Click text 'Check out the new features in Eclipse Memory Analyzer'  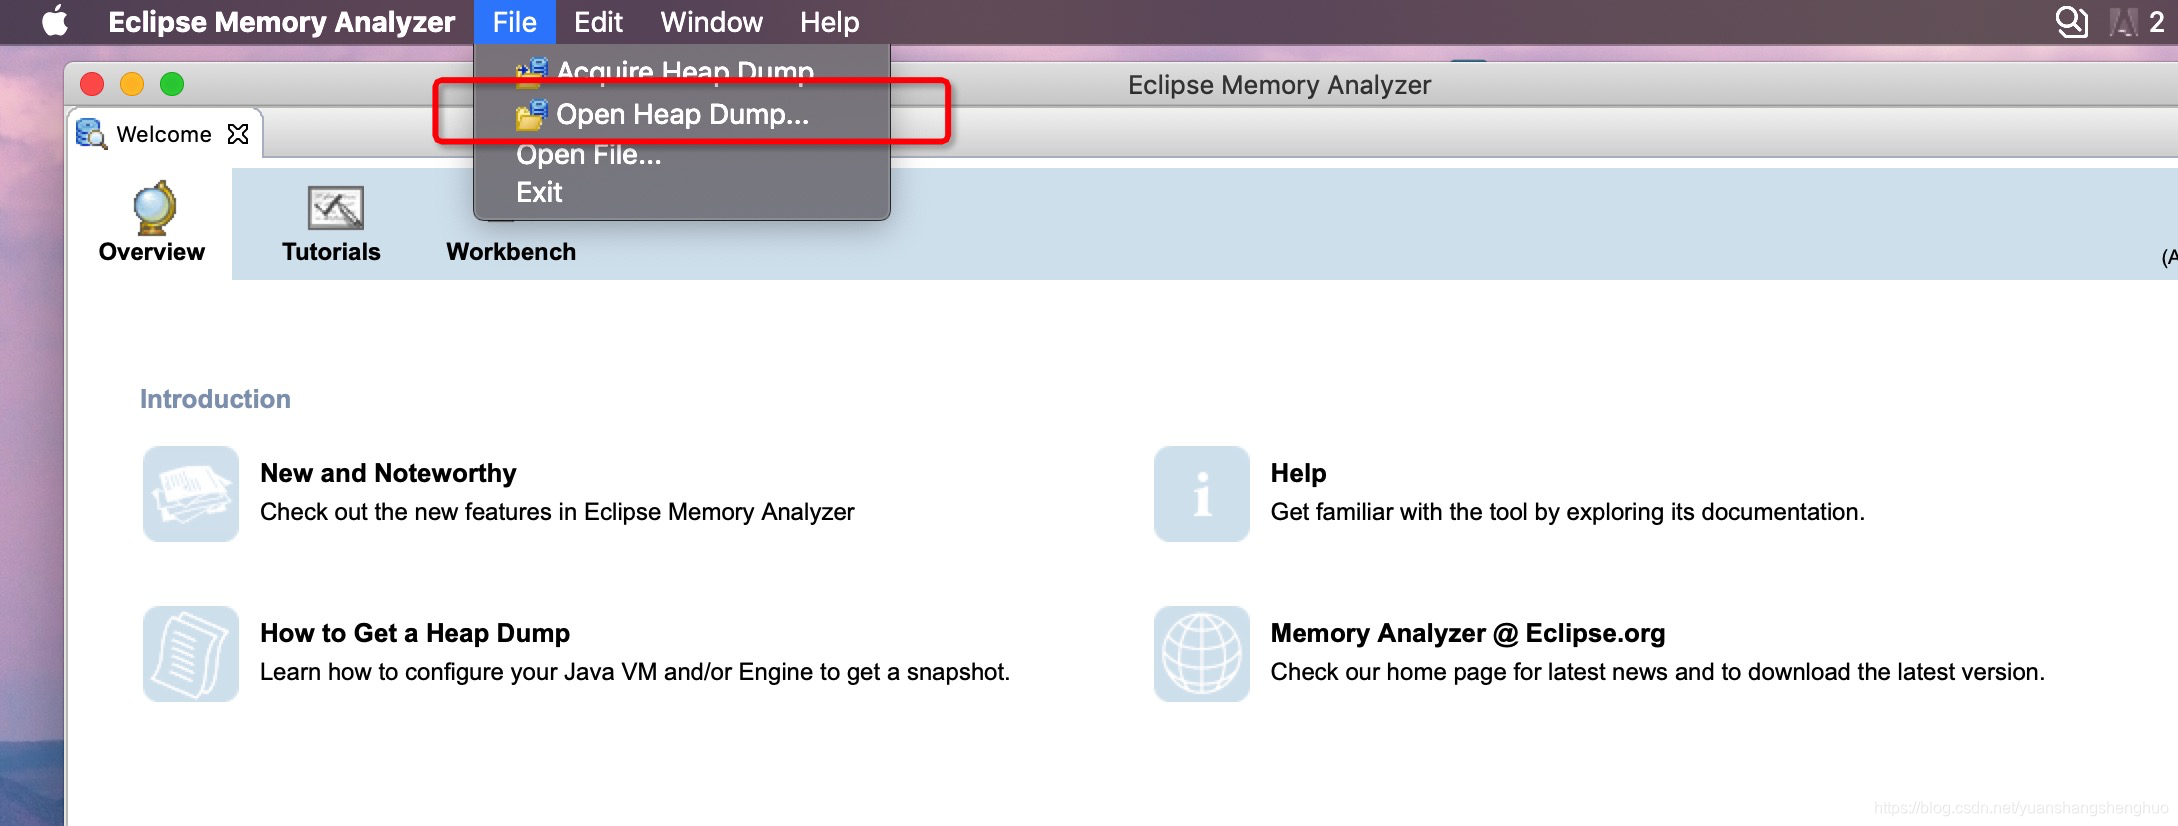[x=557, y=512]
